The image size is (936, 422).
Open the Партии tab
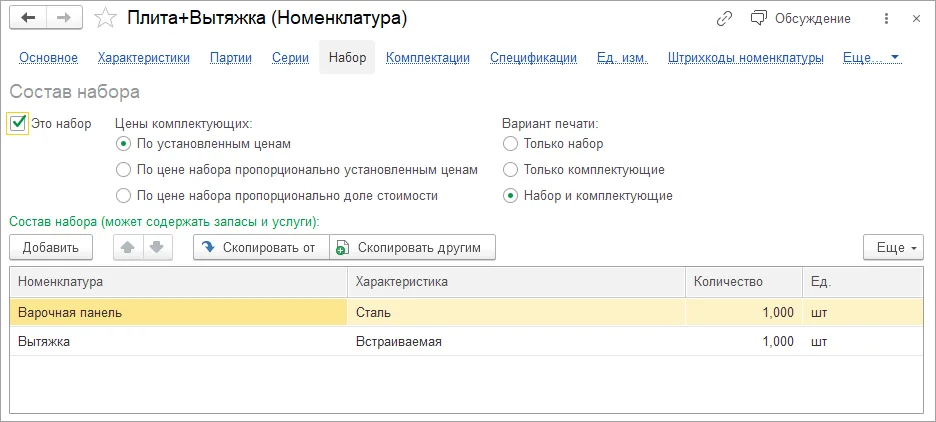tap(231, 57)
